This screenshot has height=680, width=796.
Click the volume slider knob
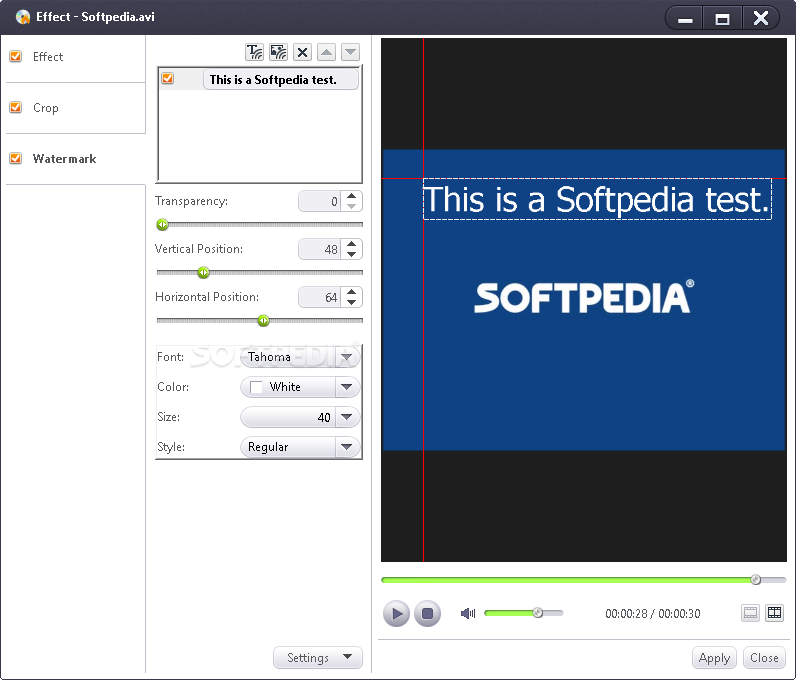(x=538, y=613)
